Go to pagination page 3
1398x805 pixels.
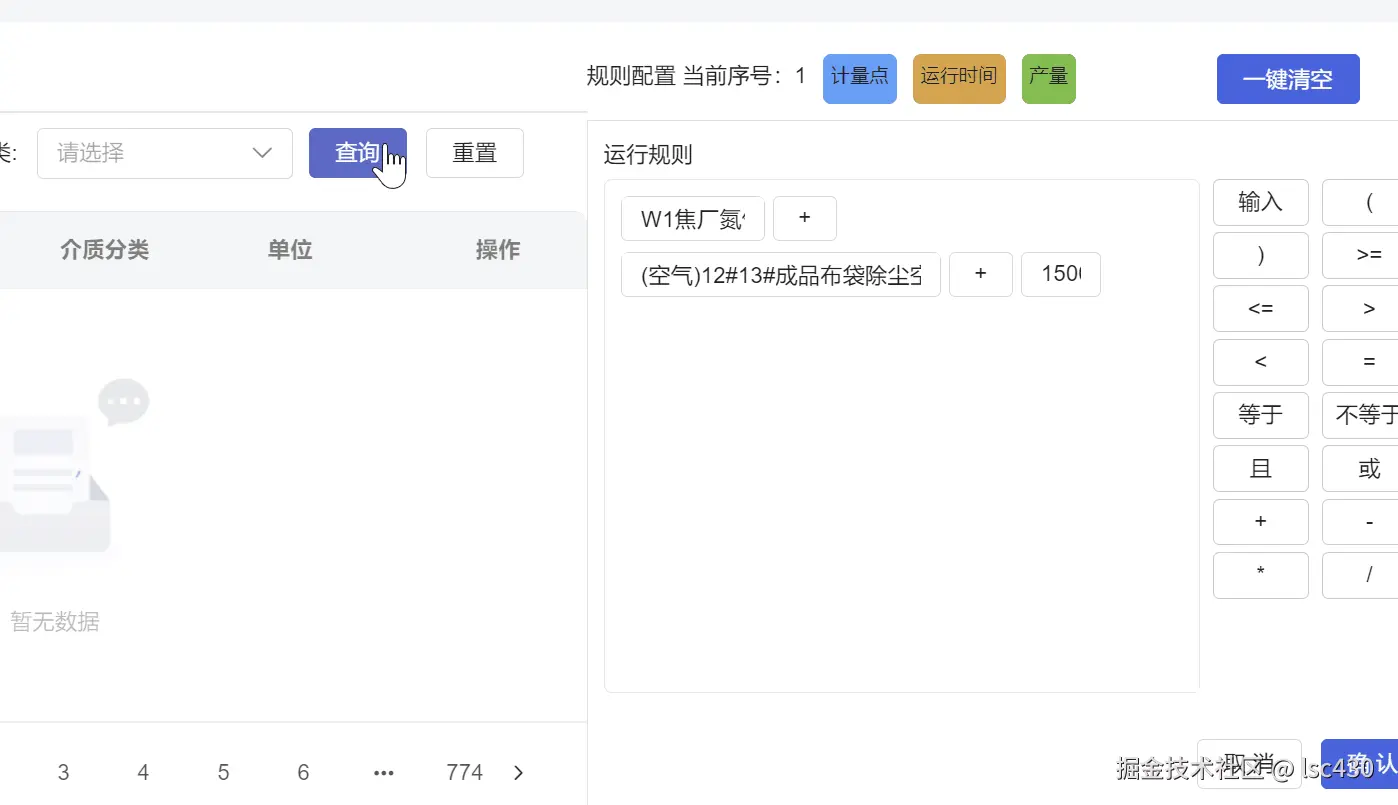point(64,772)
